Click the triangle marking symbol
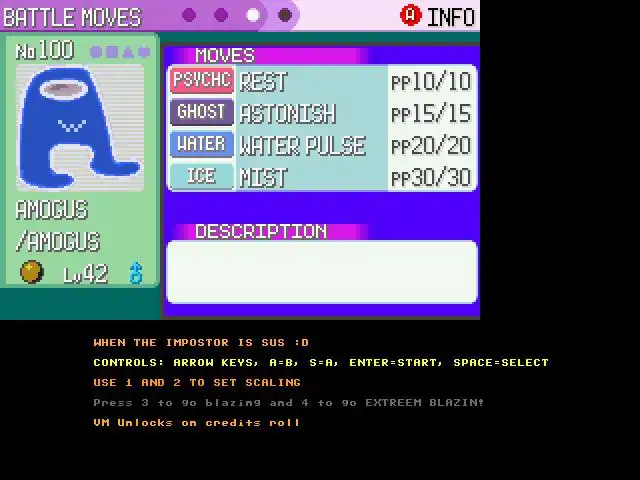 pyautogui.click(x=128, y=52)
